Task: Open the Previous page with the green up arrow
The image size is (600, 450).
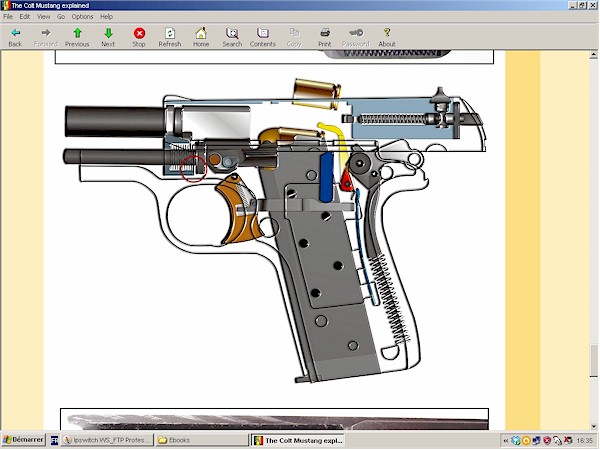Action: [x=77, y=37]
